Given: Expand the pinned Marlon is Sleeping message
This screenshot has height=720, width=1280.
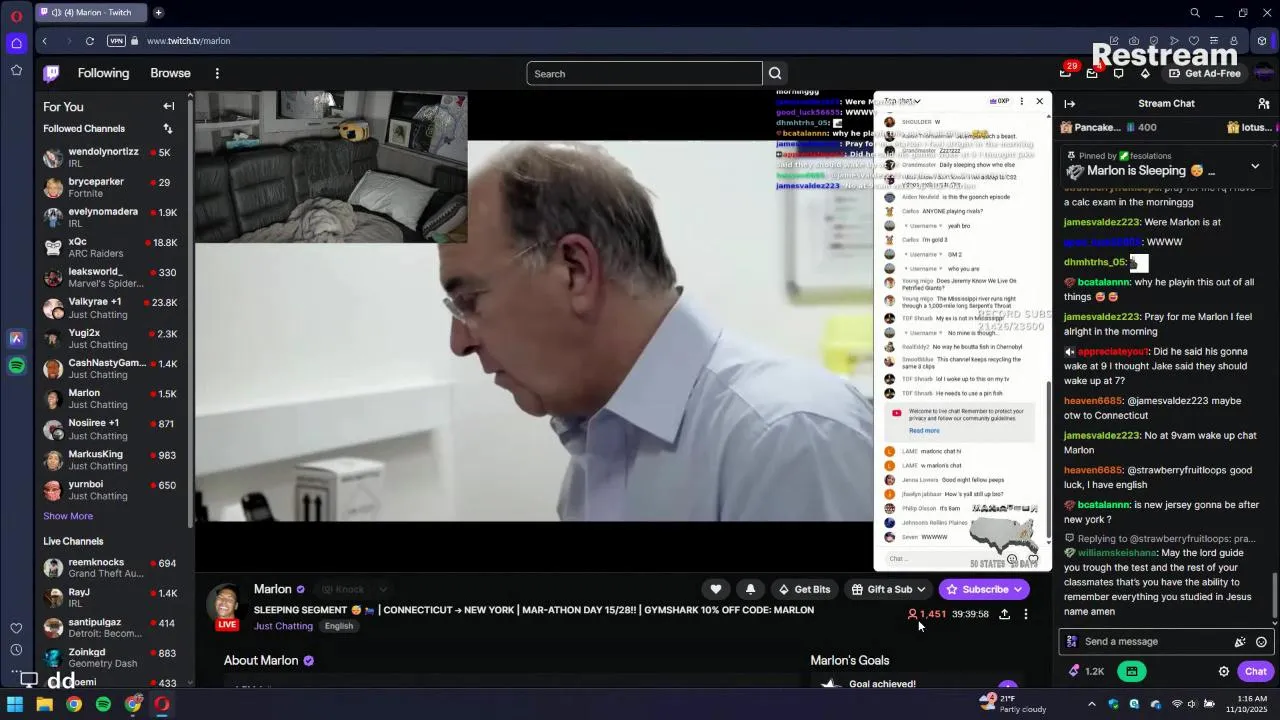Looking at the screenshot, I should point(1255,167).
